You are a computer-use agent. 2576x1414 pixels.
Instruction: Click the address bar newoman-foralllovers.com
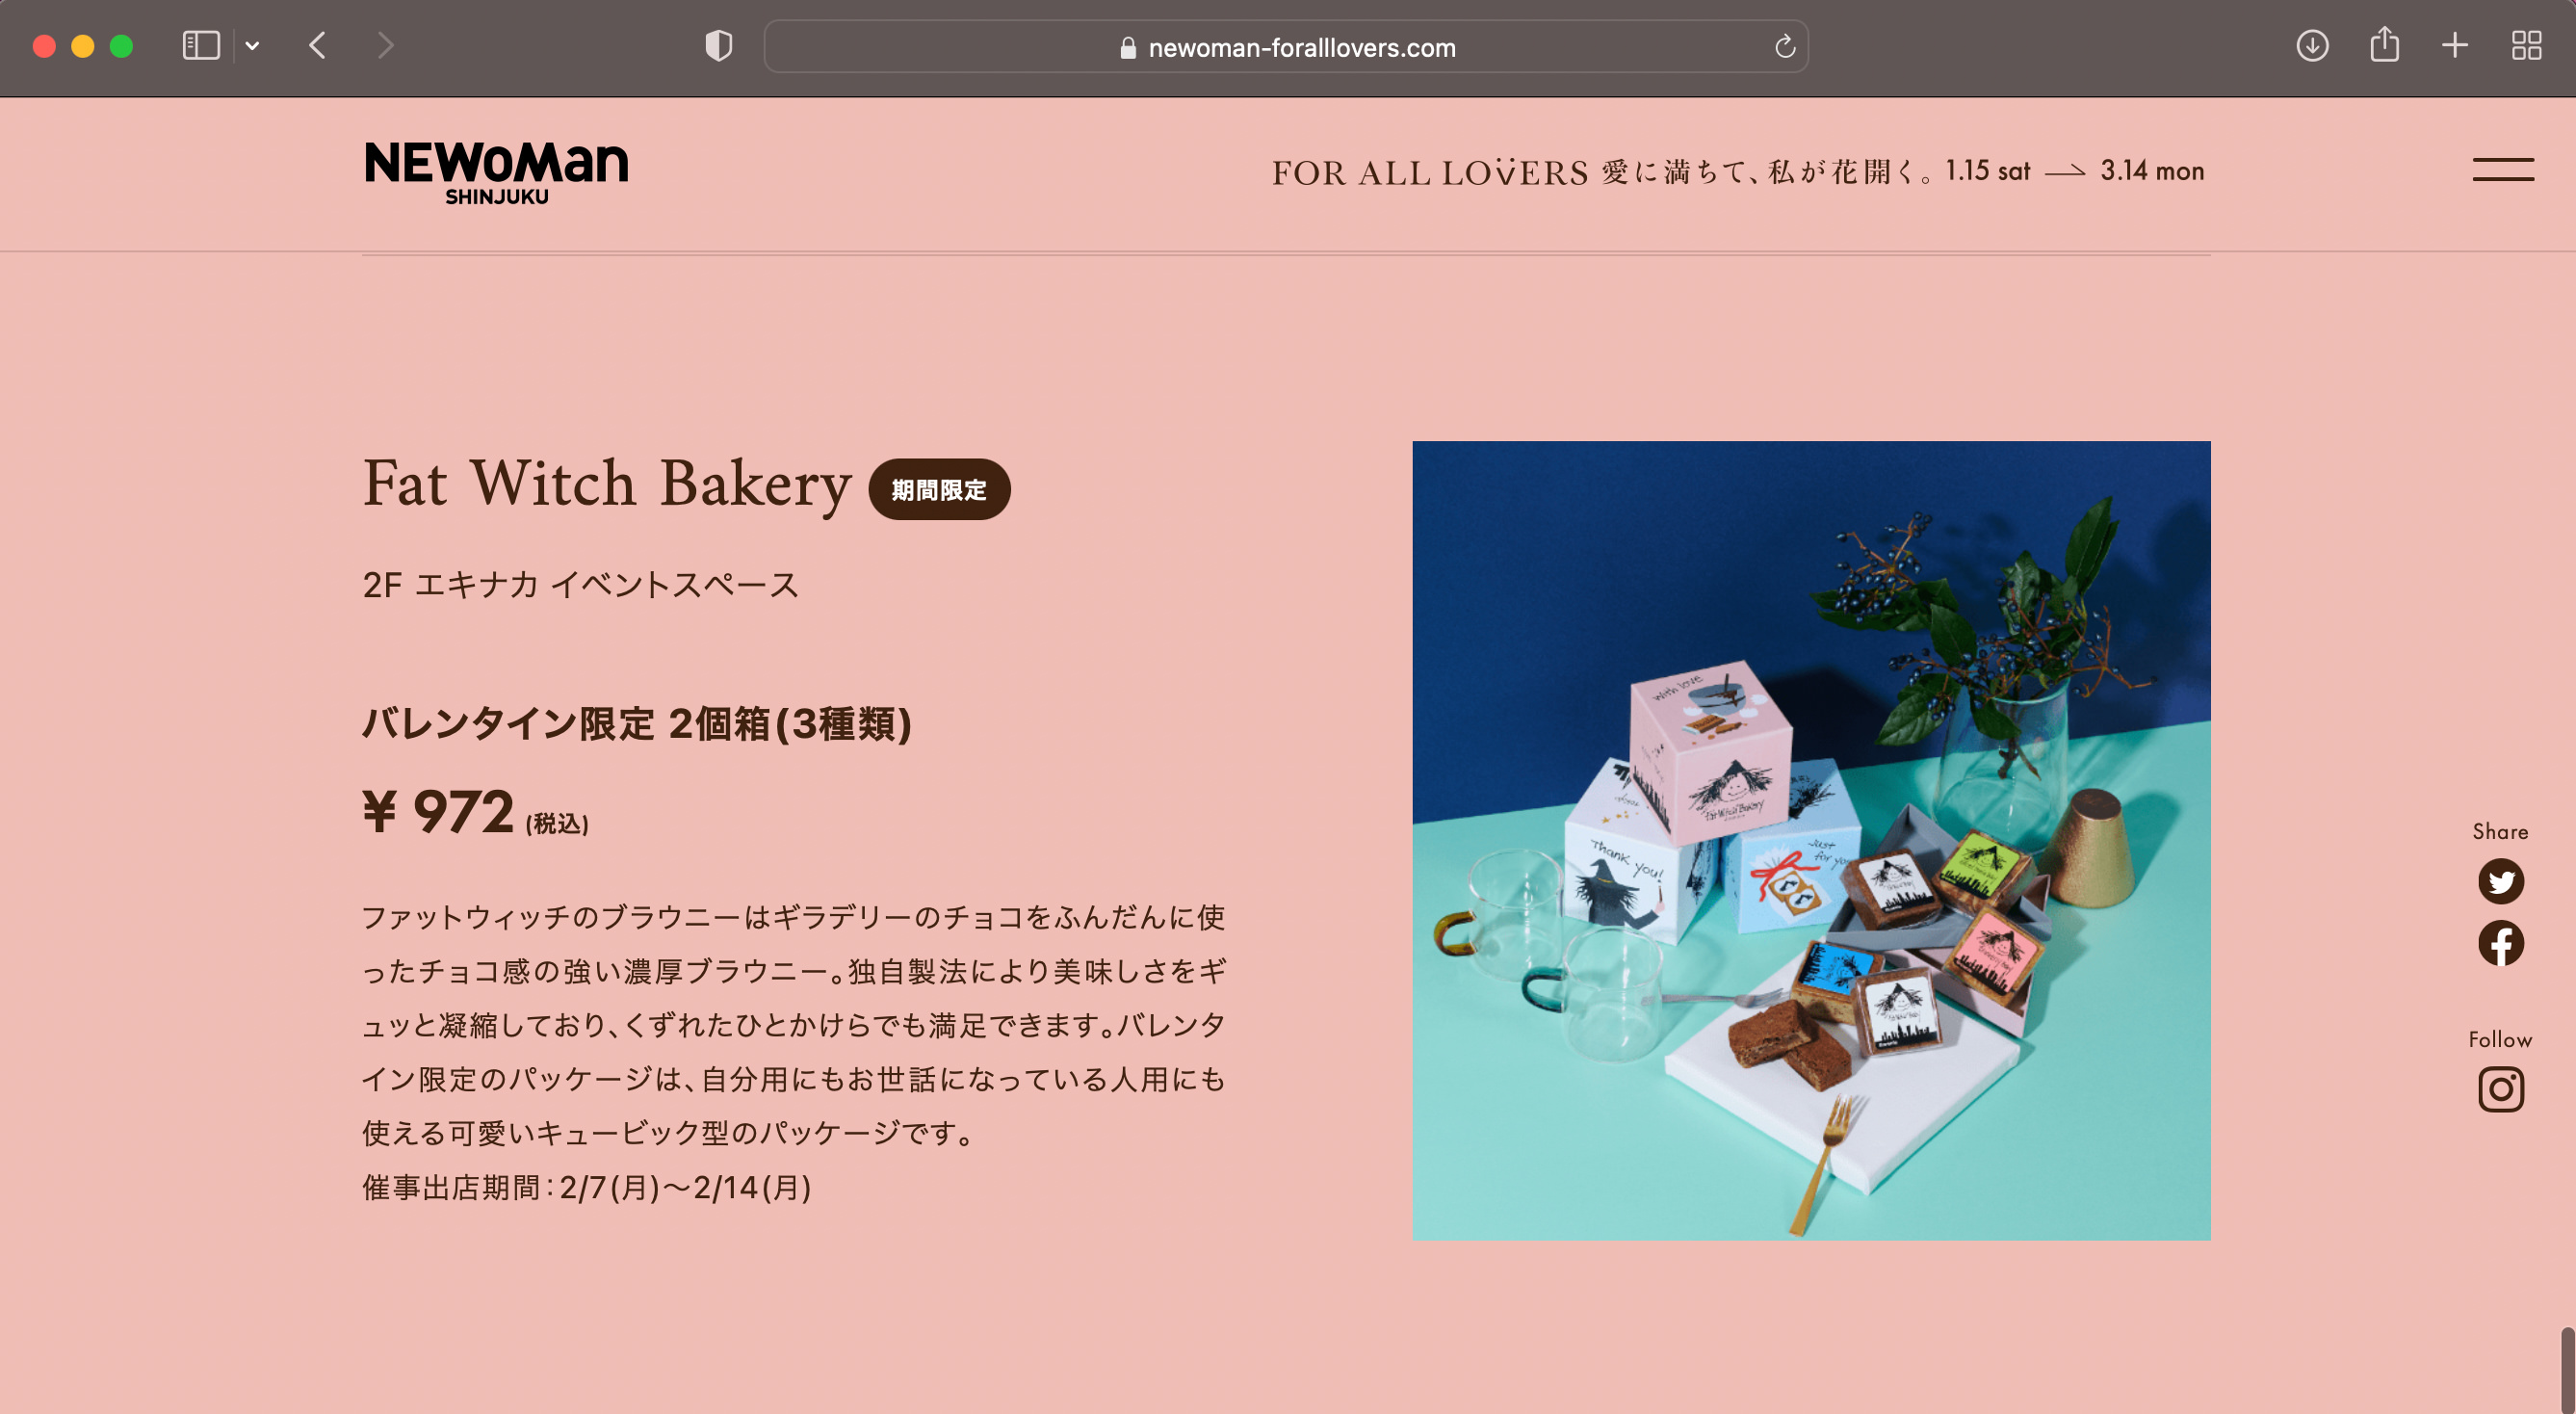pyautogui.click(x=1286, y=47)
